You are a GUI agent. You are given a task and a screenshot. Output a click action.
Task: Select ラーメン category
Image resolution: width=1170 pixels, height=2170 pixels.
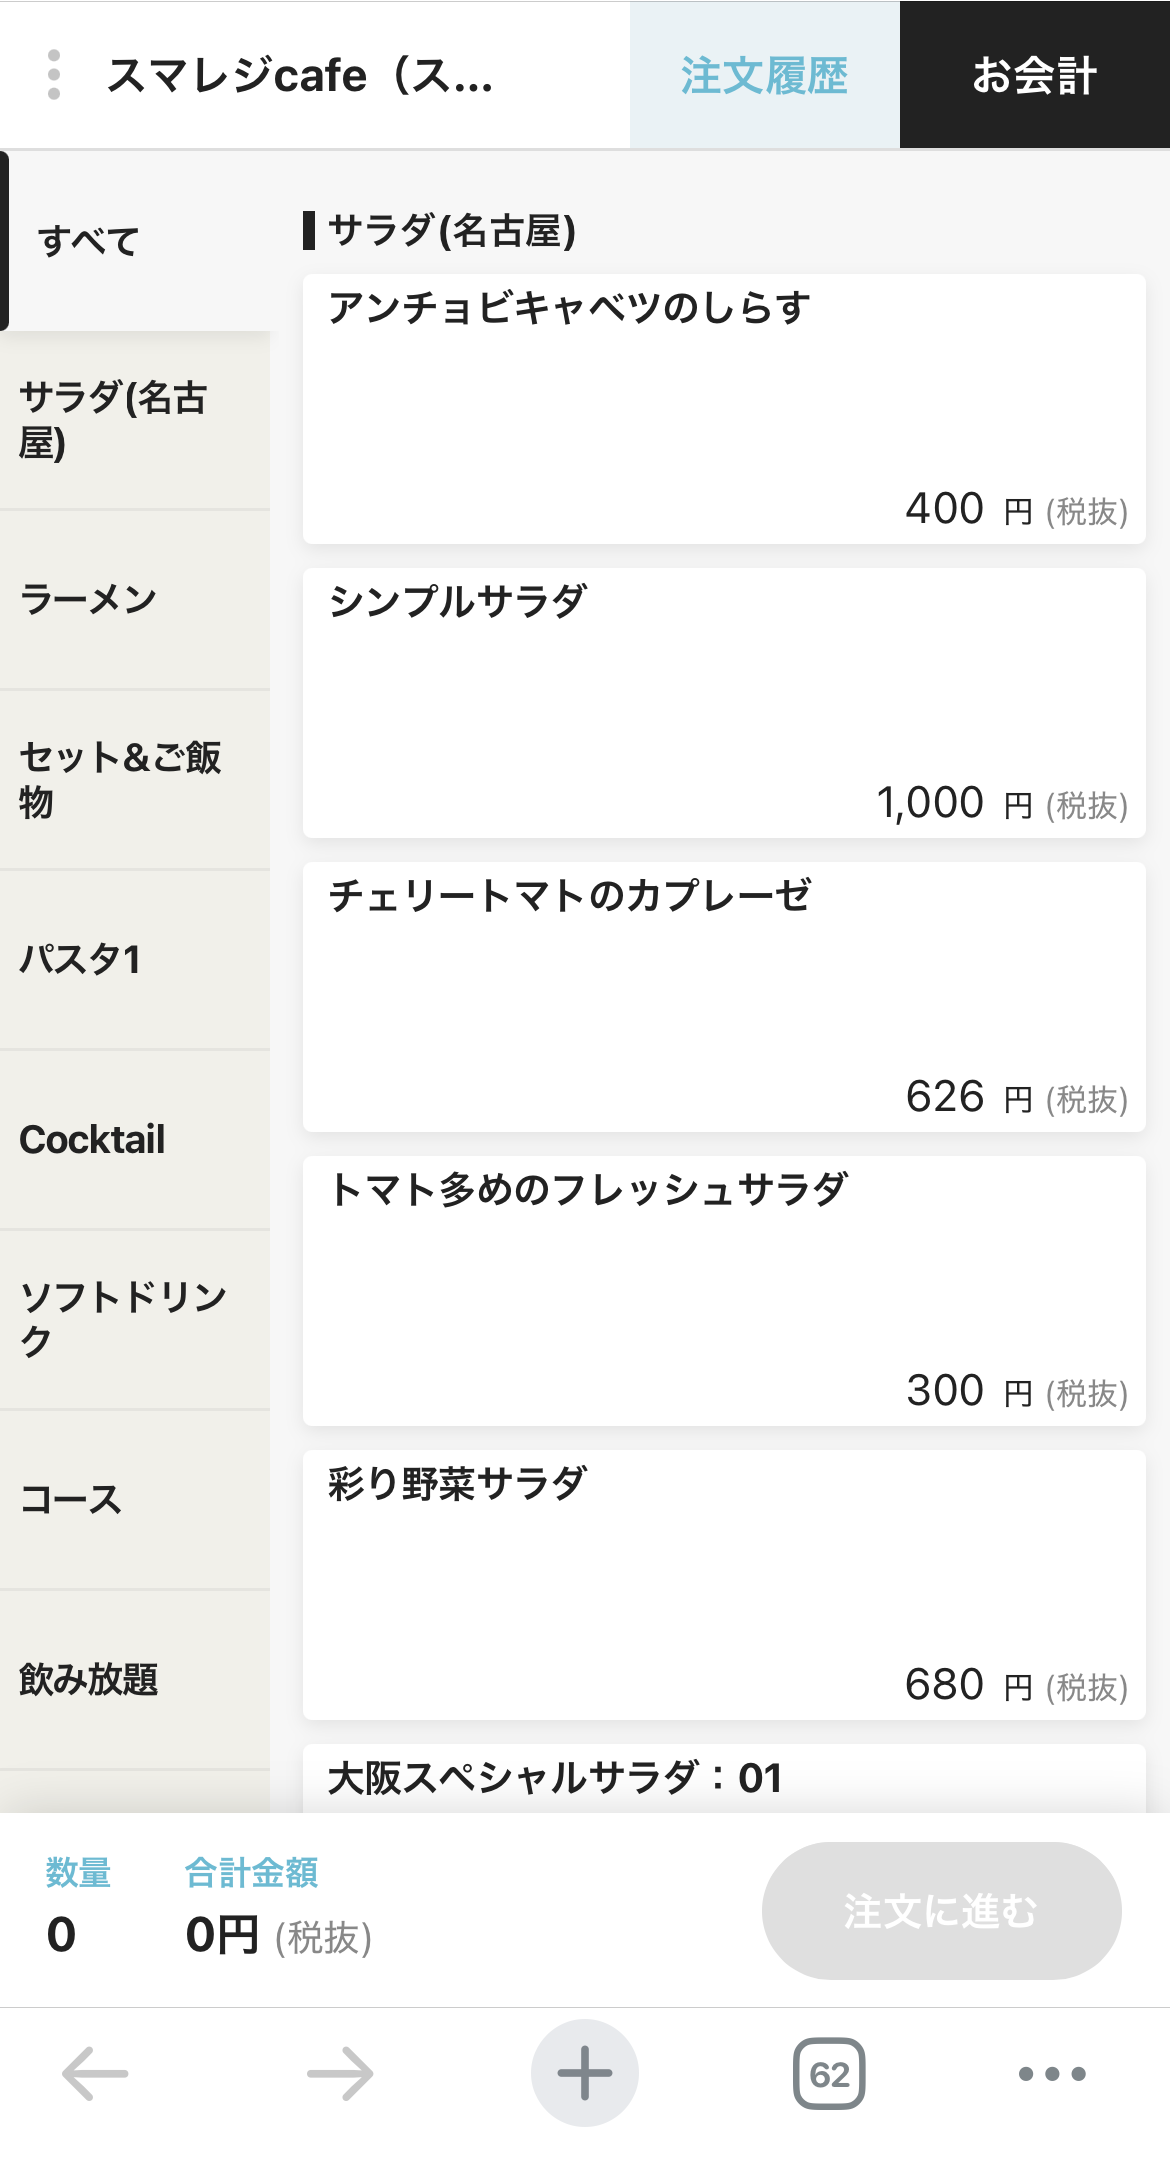tap(135, 599)
